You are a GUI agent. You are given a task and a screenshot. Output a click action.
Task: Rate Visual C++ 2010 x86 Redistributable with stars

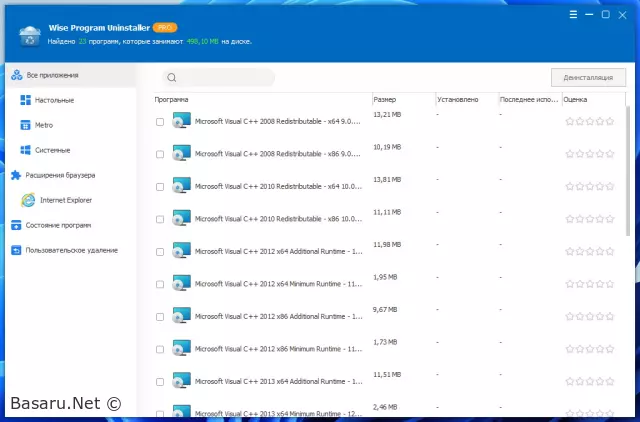(590, 219)
